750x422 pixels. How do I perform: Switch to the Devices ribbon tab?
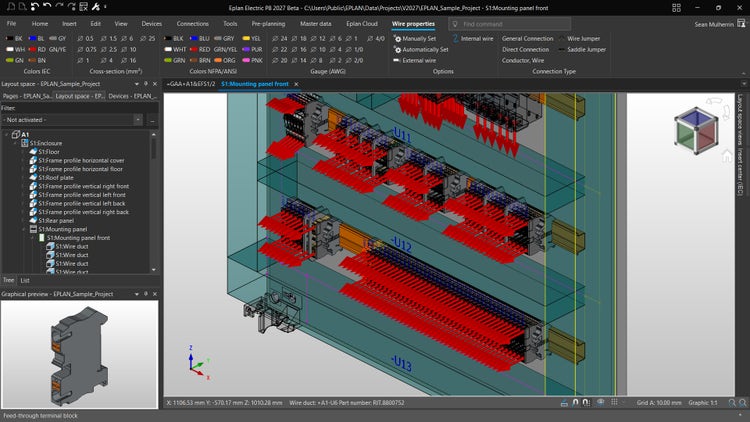(152, 23)
